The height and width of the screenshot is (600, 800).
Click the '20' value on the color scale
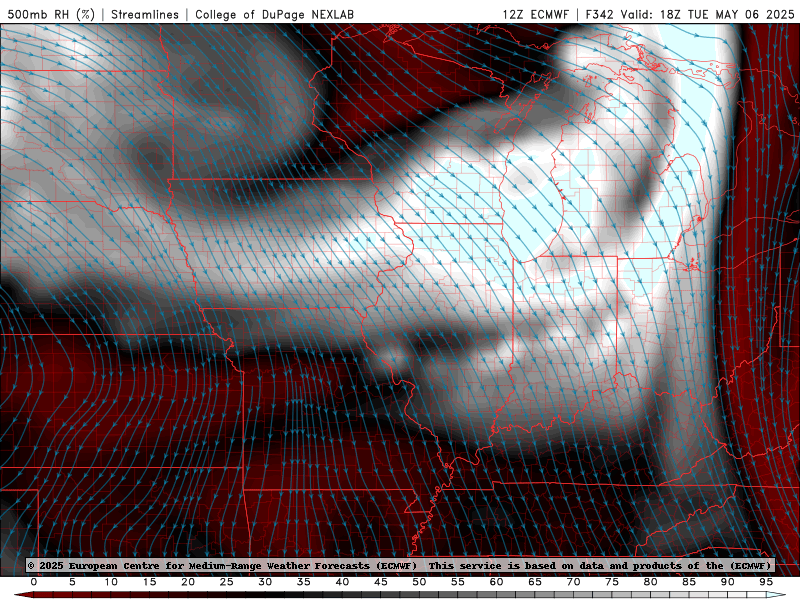[x=188, y=582]
